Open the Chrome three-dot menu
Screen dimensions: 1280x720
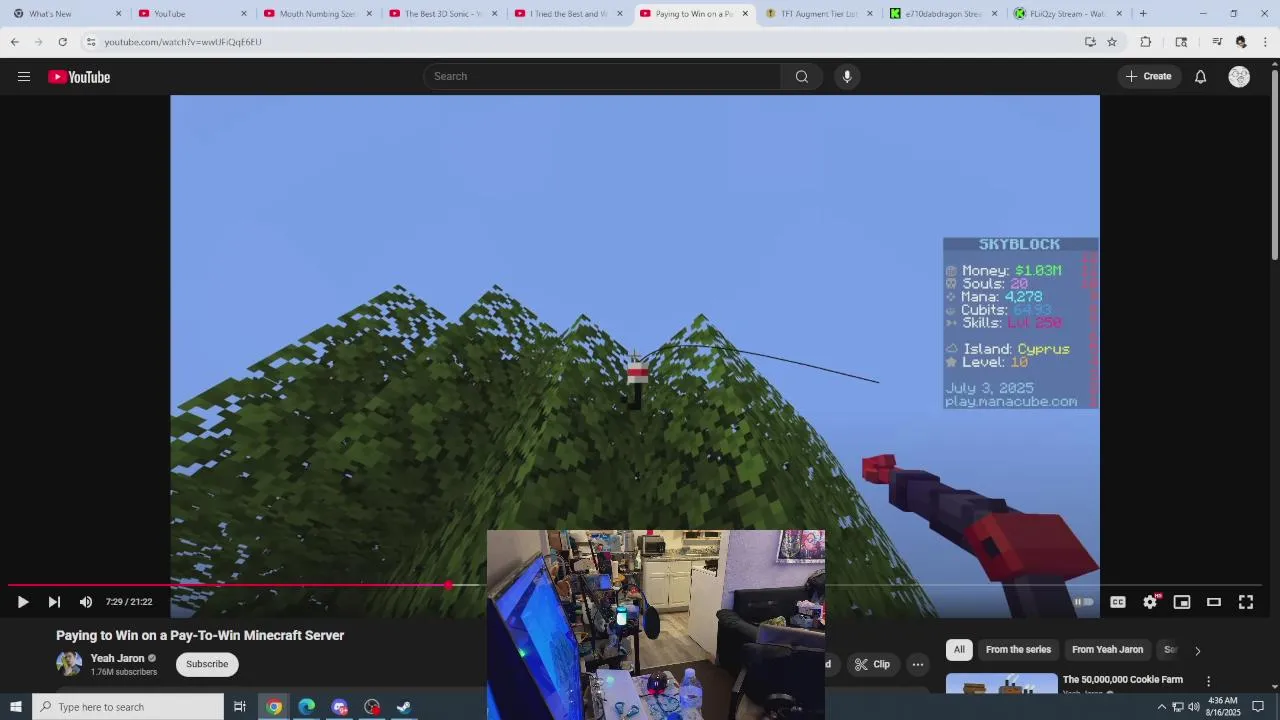[x=1265, y=42]
